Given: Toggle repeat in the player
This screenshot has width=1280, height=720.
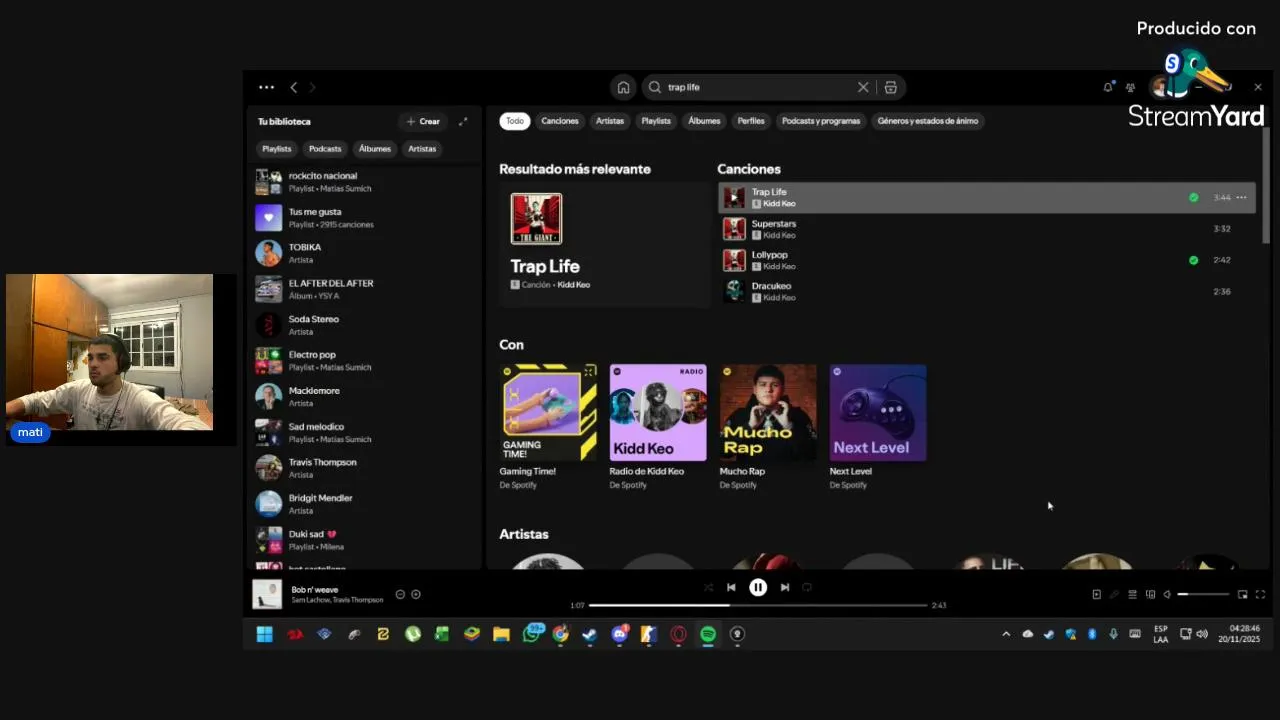Looking at the screenshot, I should pos(807,588).
